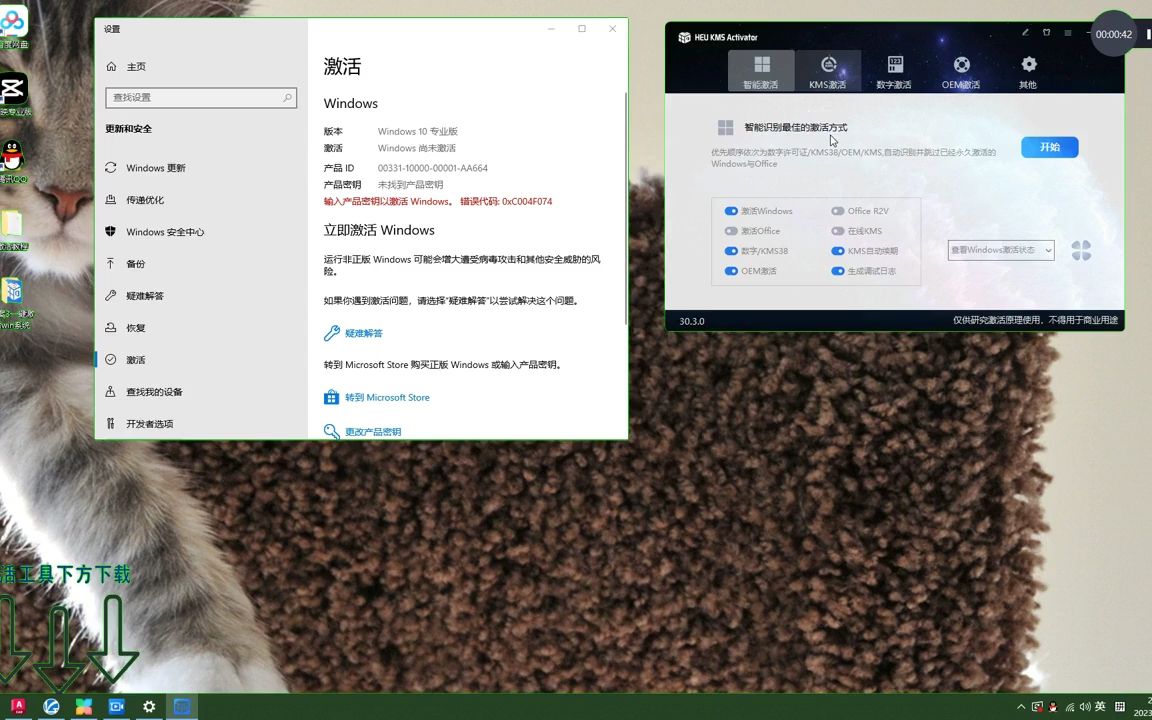The image size is (1152, 720).
Task: Open 恢复 in Settings sidebar
Action: (201, 328)
